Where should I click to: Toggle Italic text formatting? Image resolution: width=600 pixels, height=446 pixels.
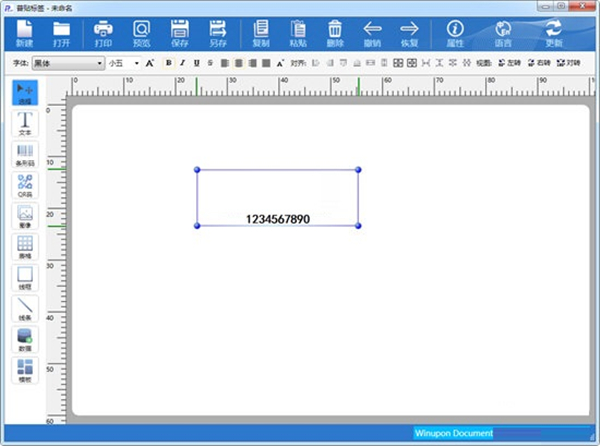183,63
